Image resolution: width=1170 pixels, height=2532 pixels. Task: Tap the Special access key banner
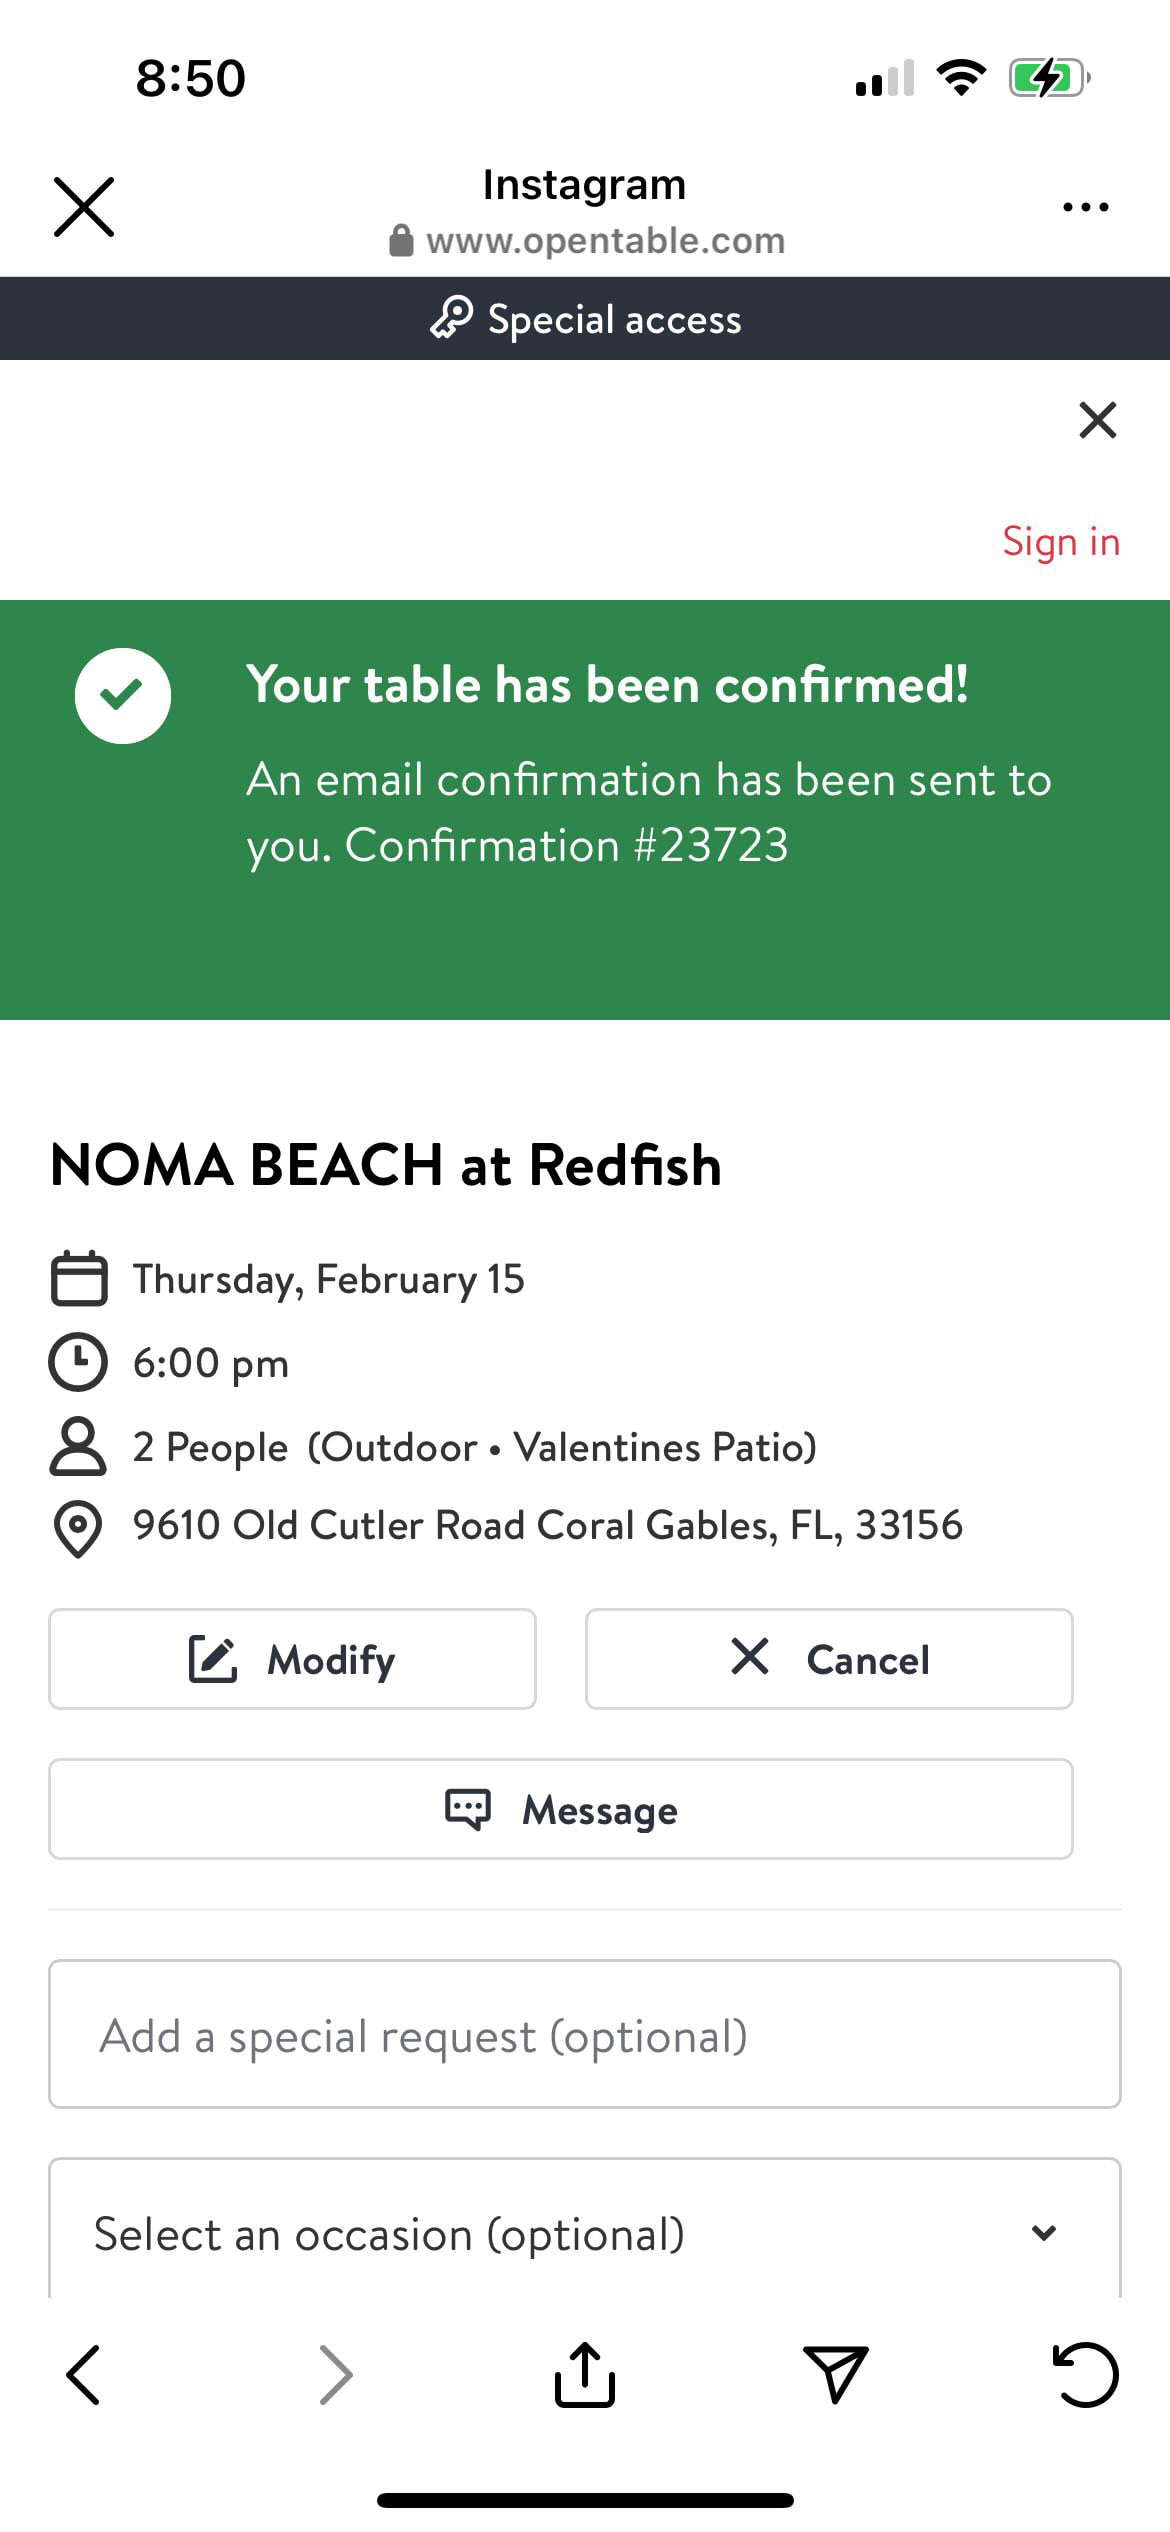click(x=585, y=319)
